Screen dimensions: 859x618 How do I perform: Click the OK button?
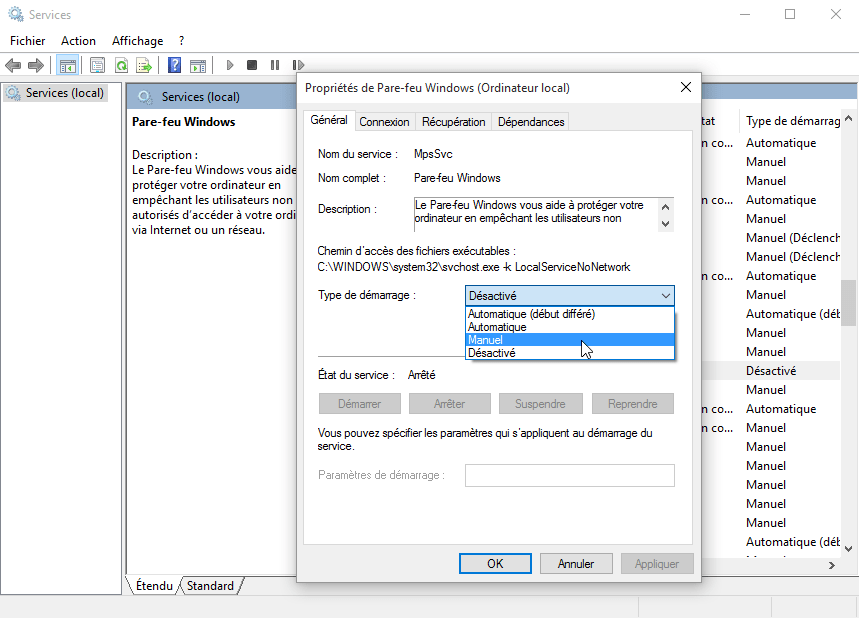(495, 564)
